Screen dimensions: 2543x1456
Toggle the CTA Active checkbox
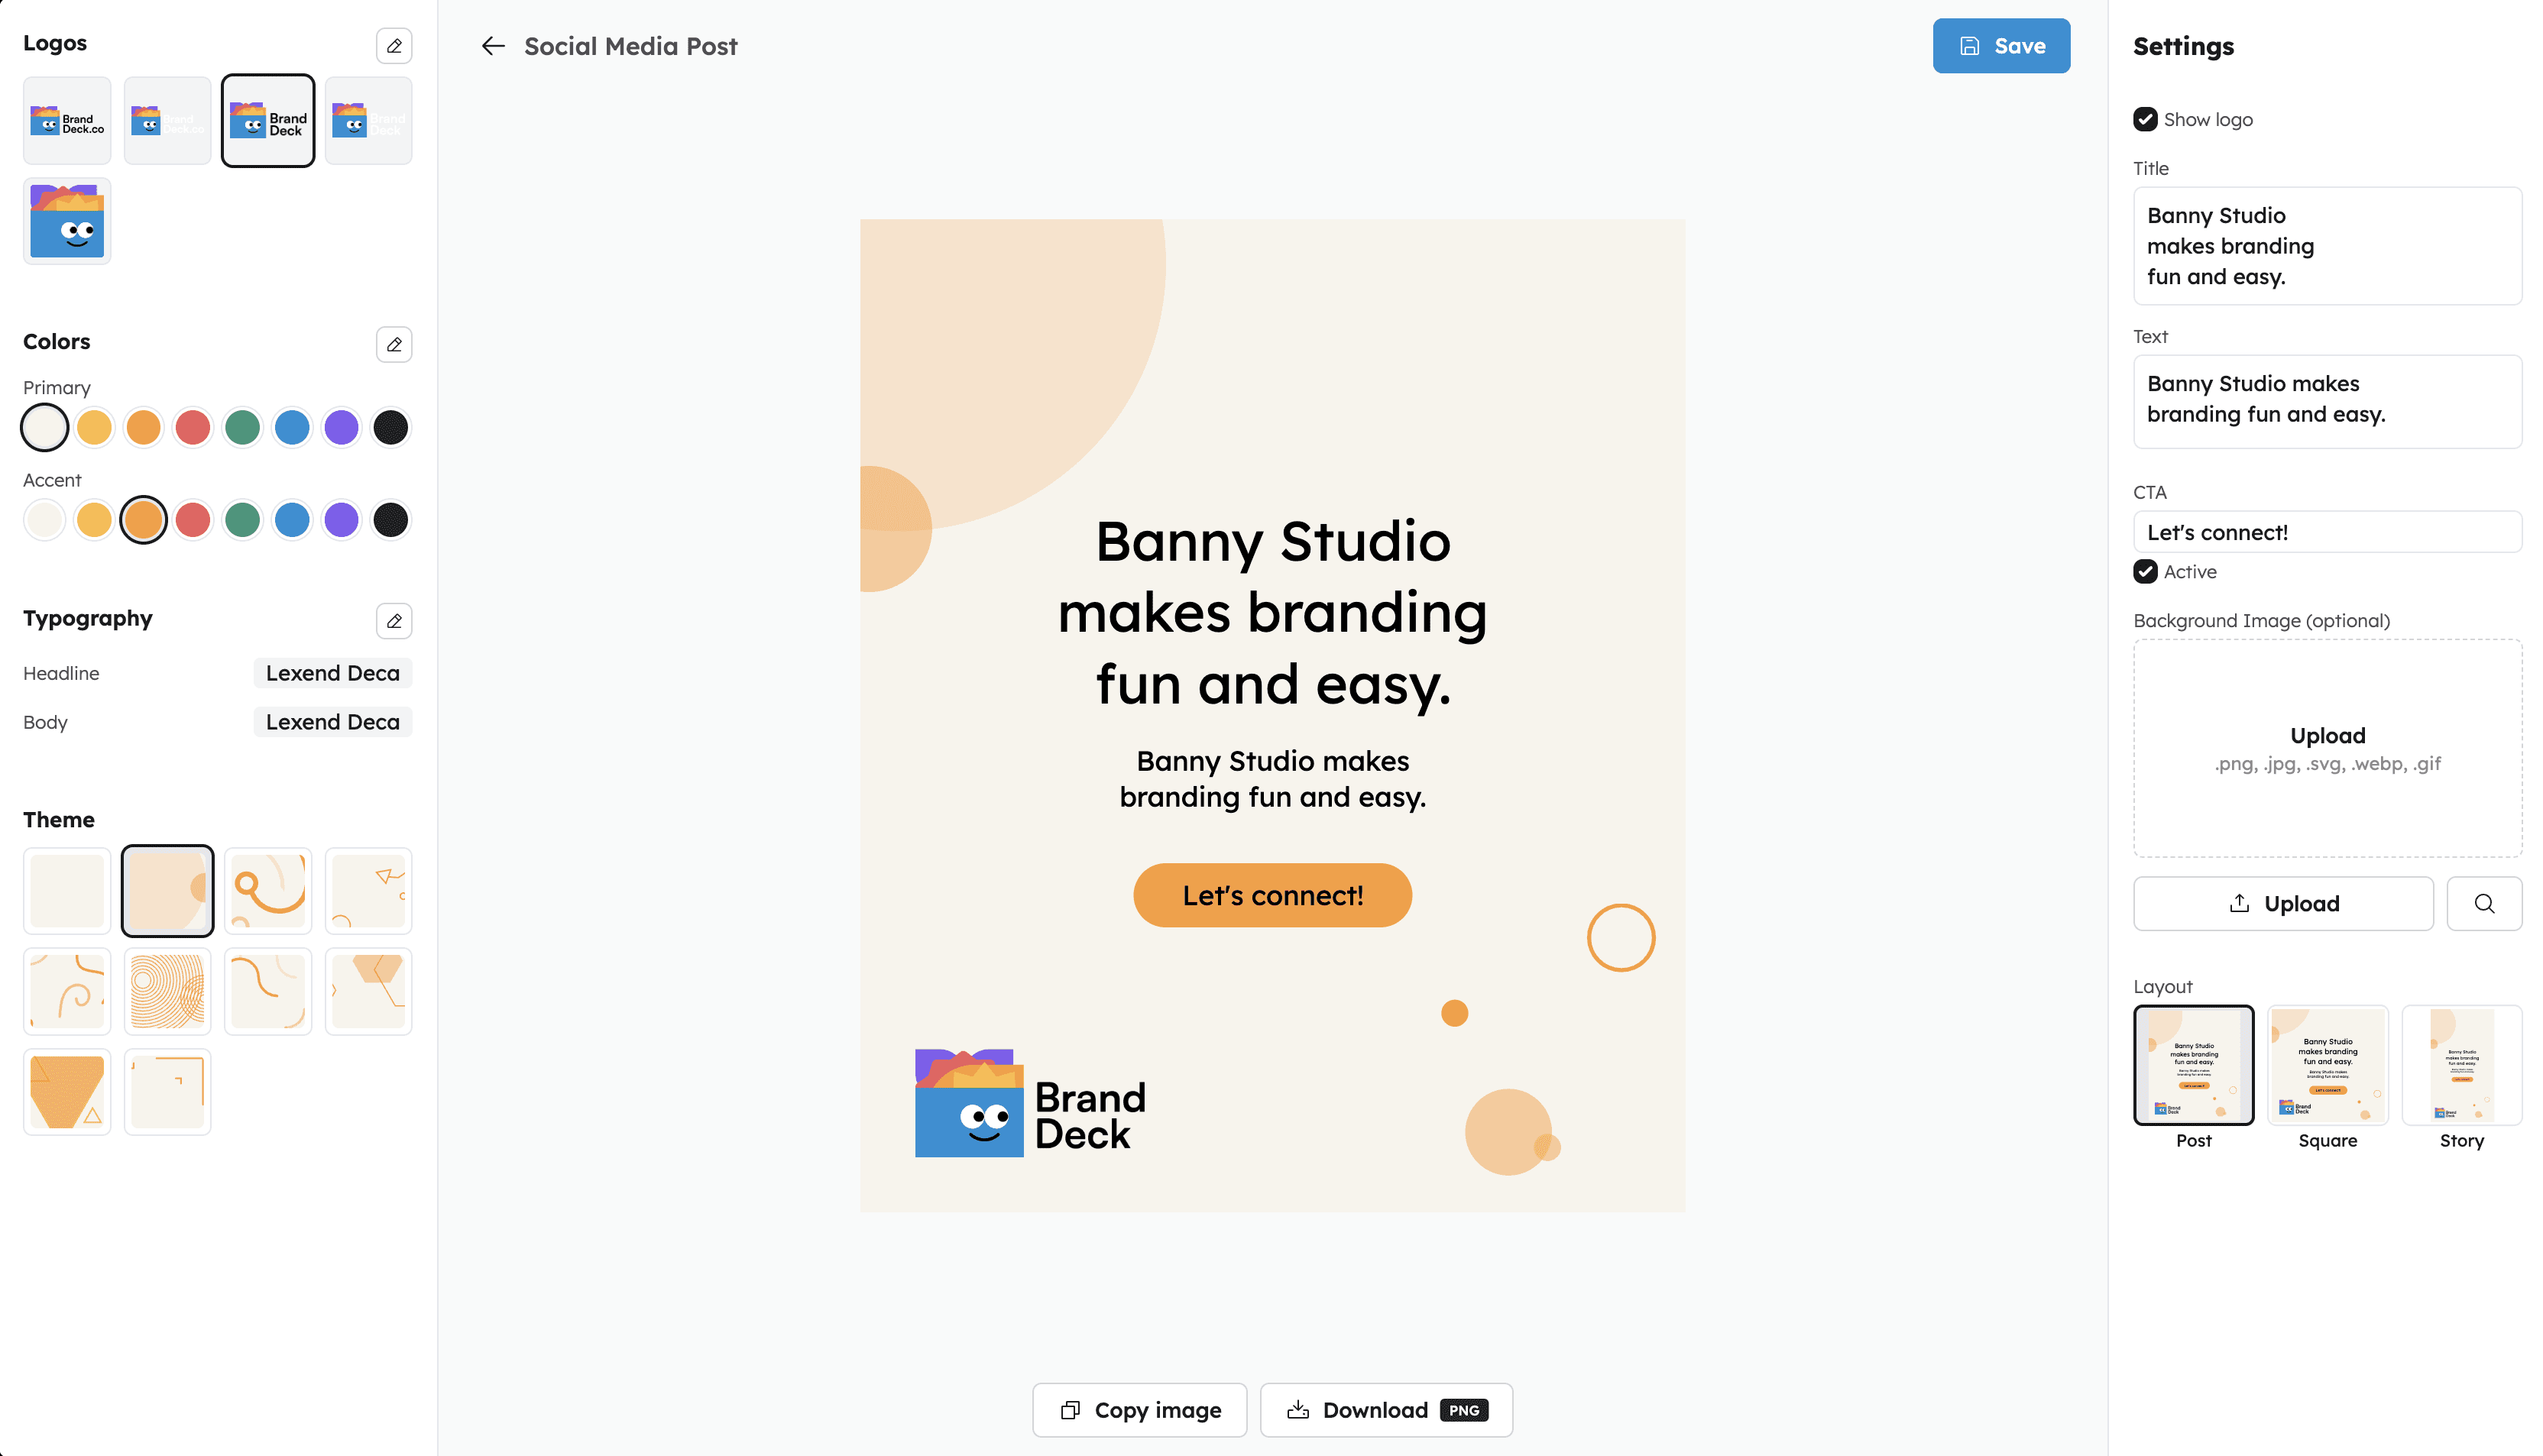[x=2145, y=572]
